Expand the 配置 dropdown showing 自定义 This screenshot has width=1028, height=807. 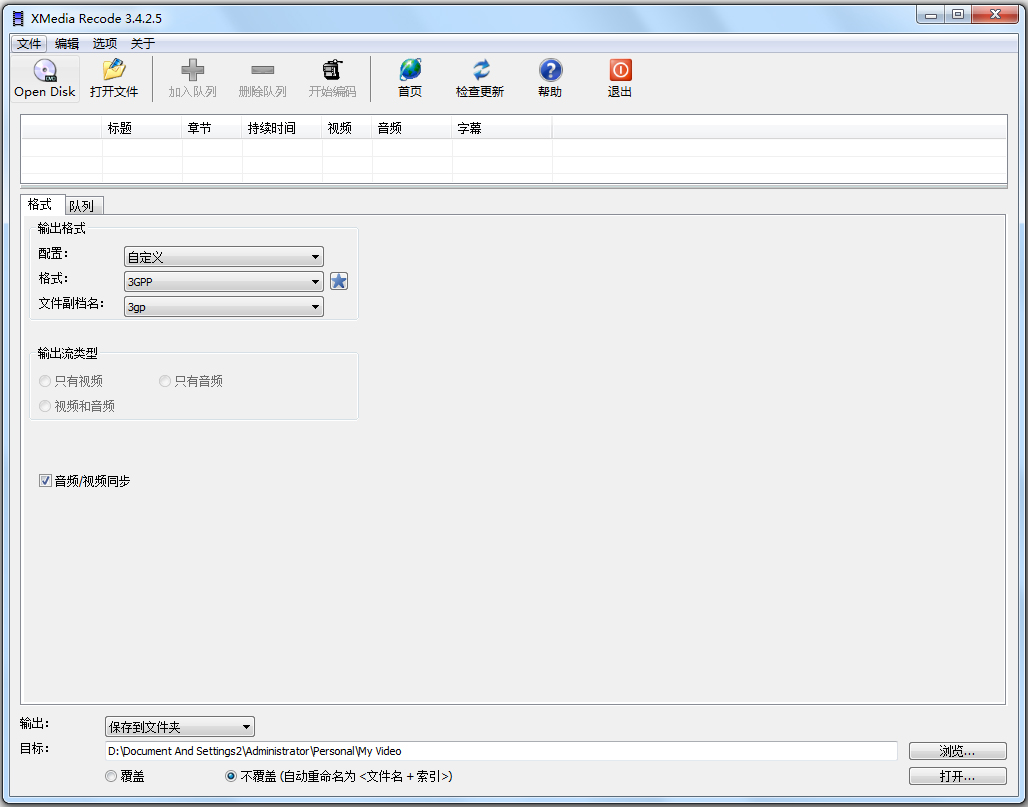click(x=224, y=256)
